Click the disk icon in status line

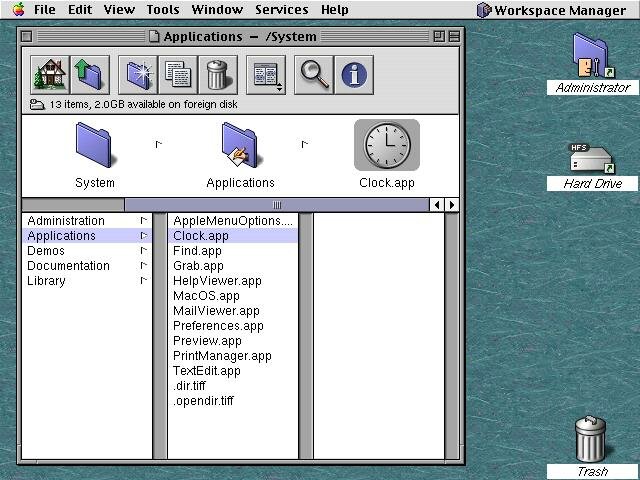(x=37, y=105)
